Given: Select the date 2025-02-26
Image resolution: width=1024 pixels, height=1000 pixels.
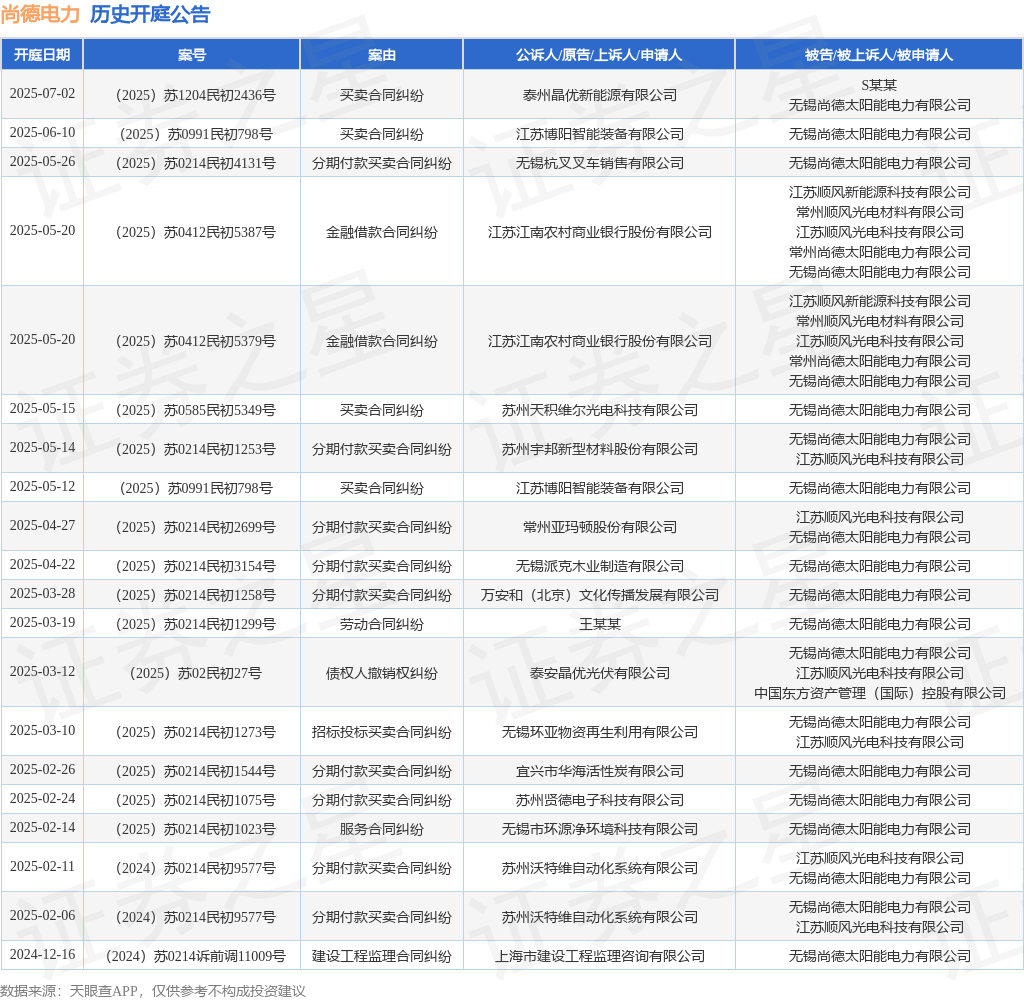Looking at the screenshot, I should [x=42, y=769].
